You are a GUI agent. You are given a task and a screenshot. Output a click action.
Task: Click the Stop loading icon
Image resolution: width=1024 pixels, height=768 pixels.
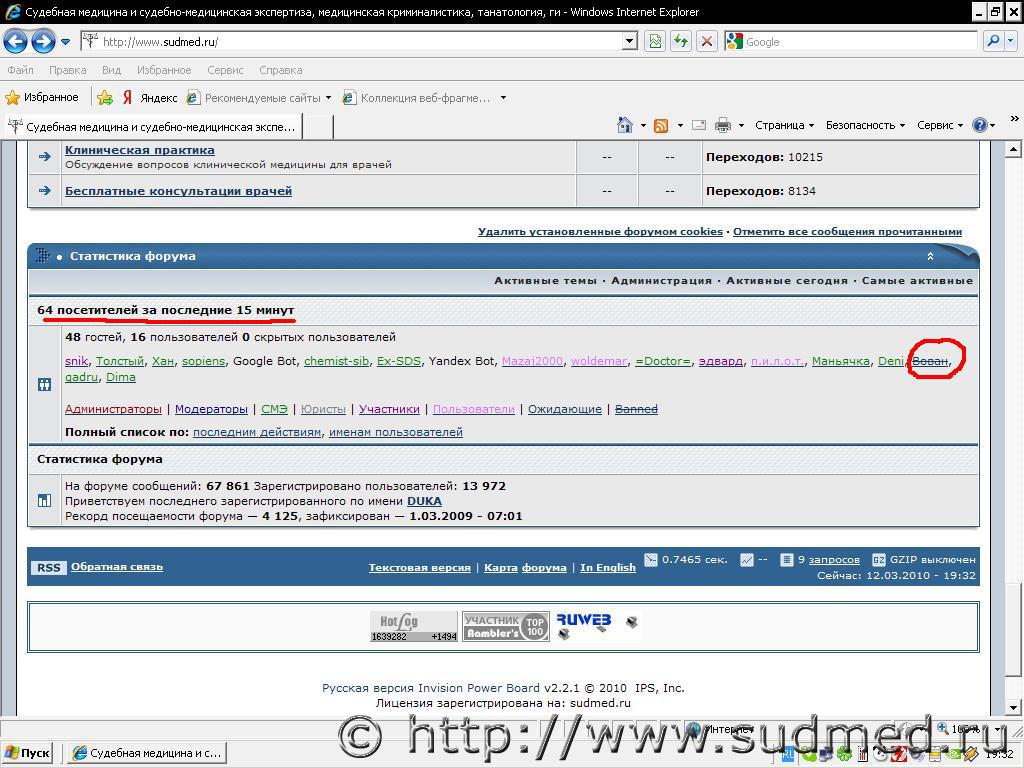tap(707, 41)
